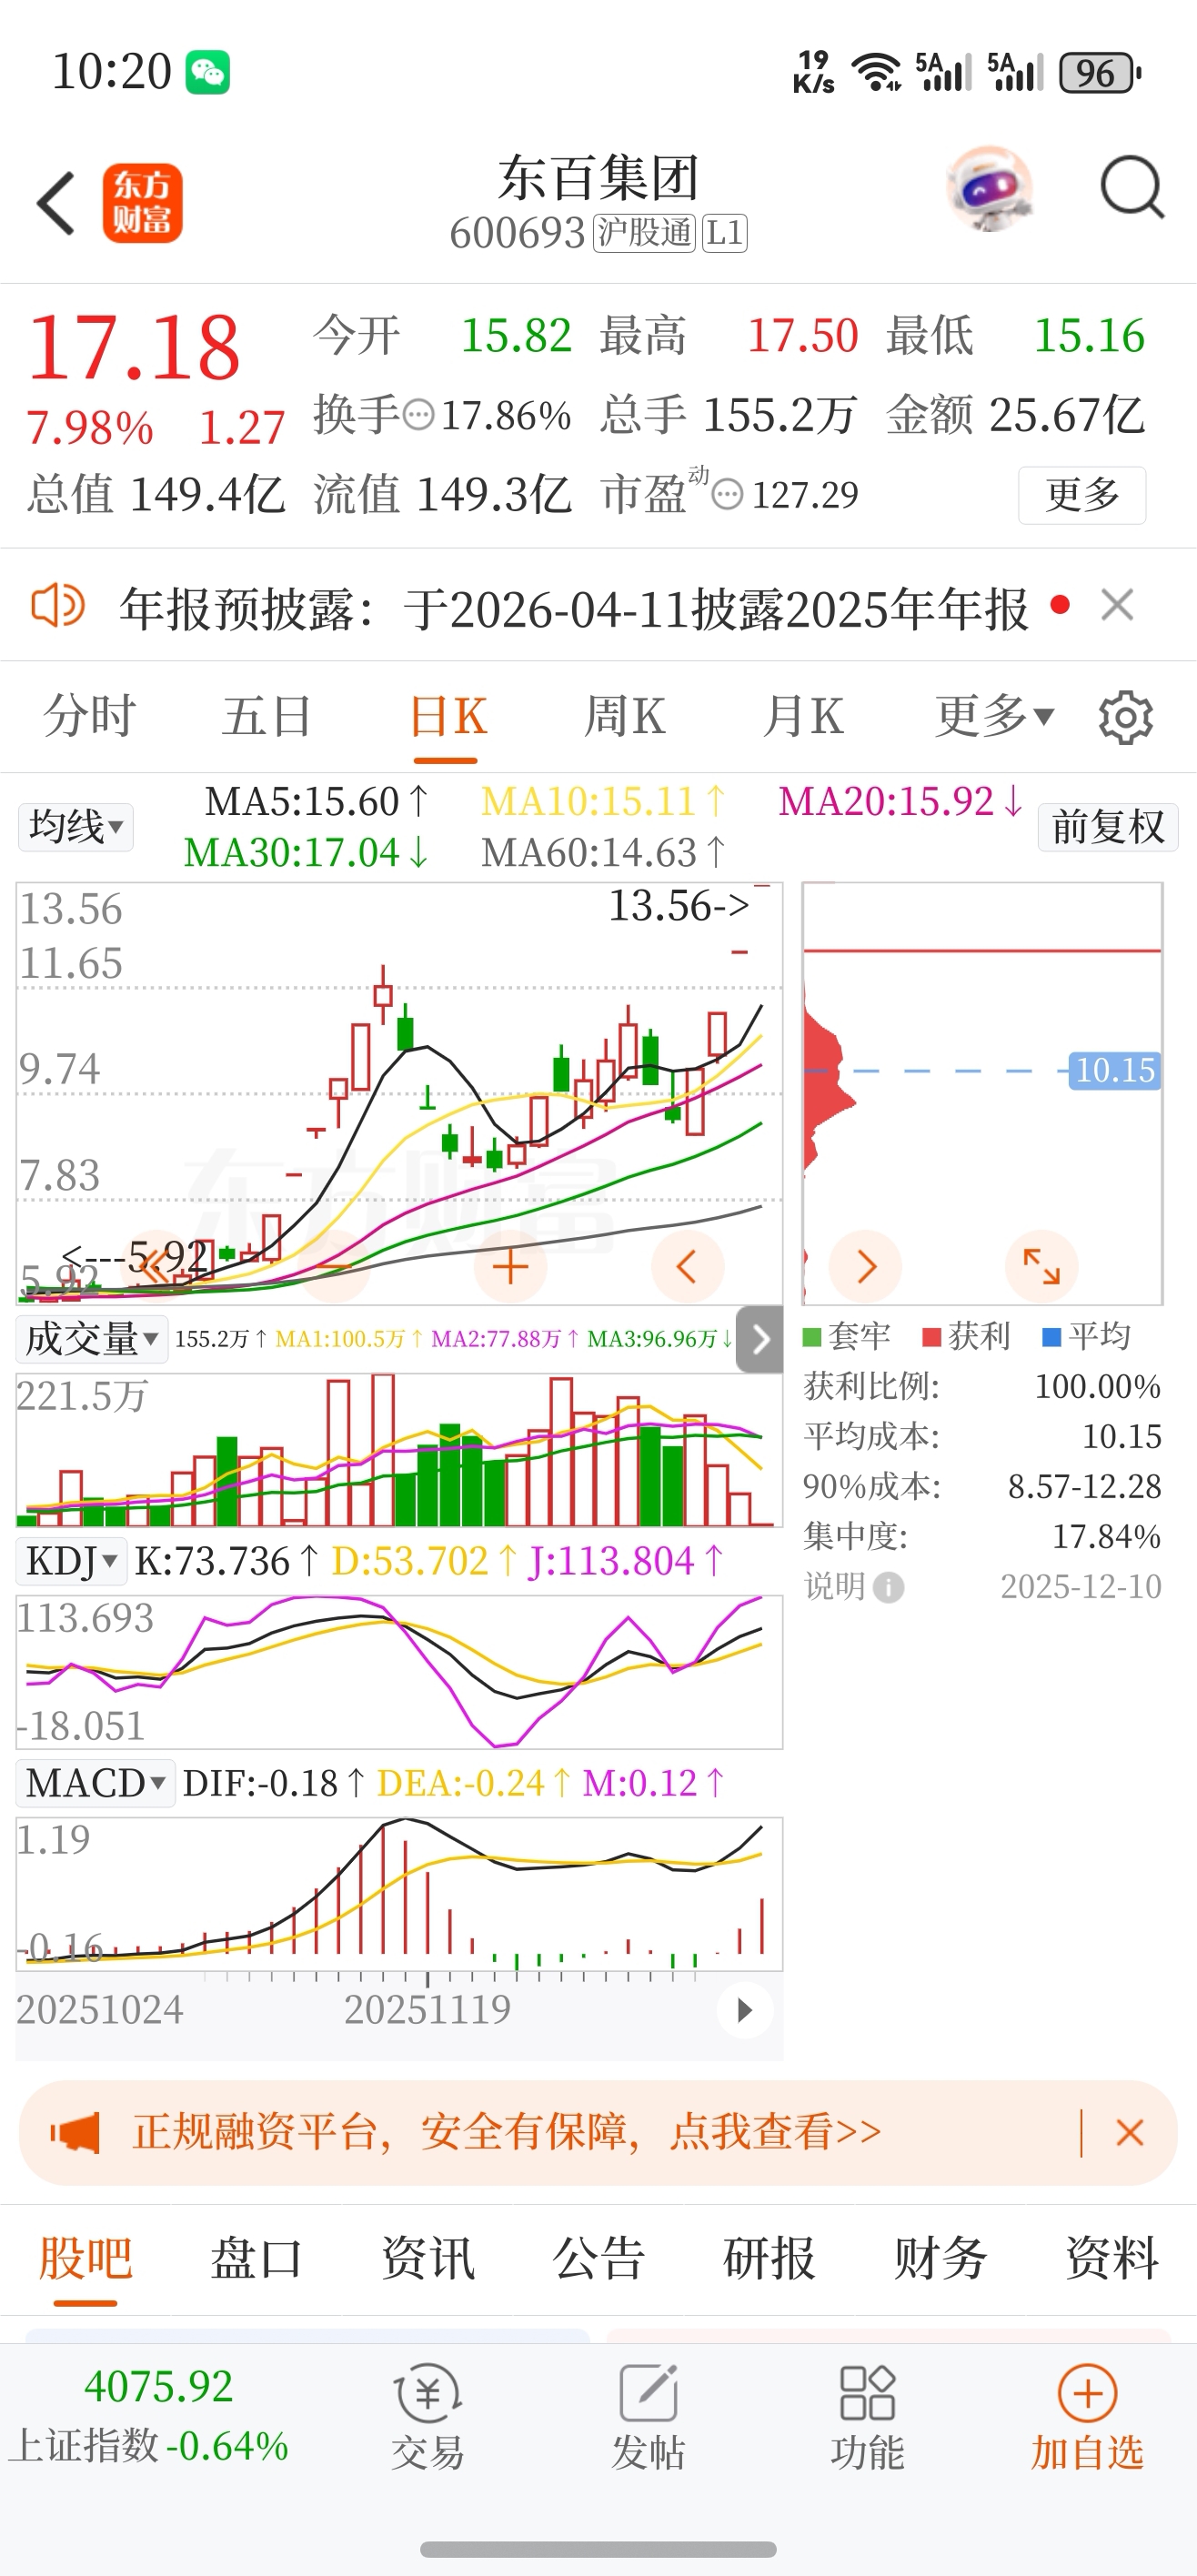This screenshot has height=2576, width=1197.
Task: Open the 研报 tab
Action: [770, 2259]
